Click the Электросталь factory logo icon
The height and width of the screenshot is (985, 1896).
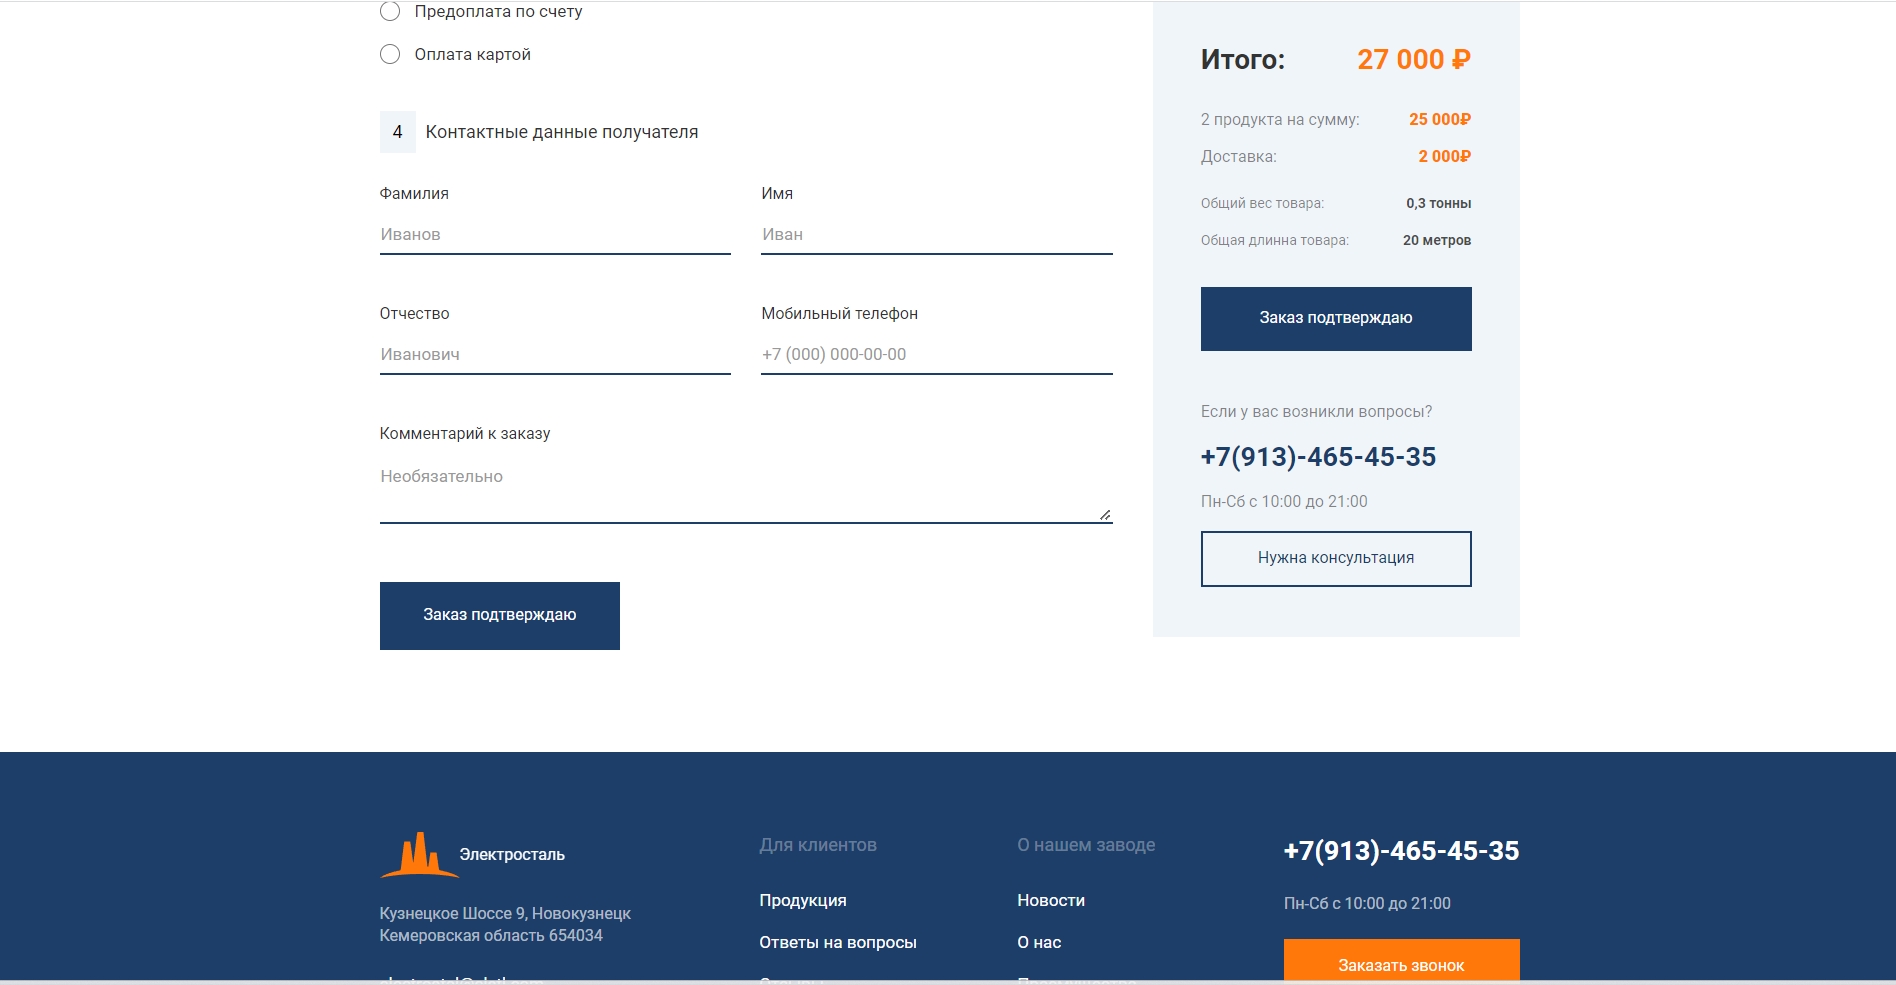tap(419, 855)
